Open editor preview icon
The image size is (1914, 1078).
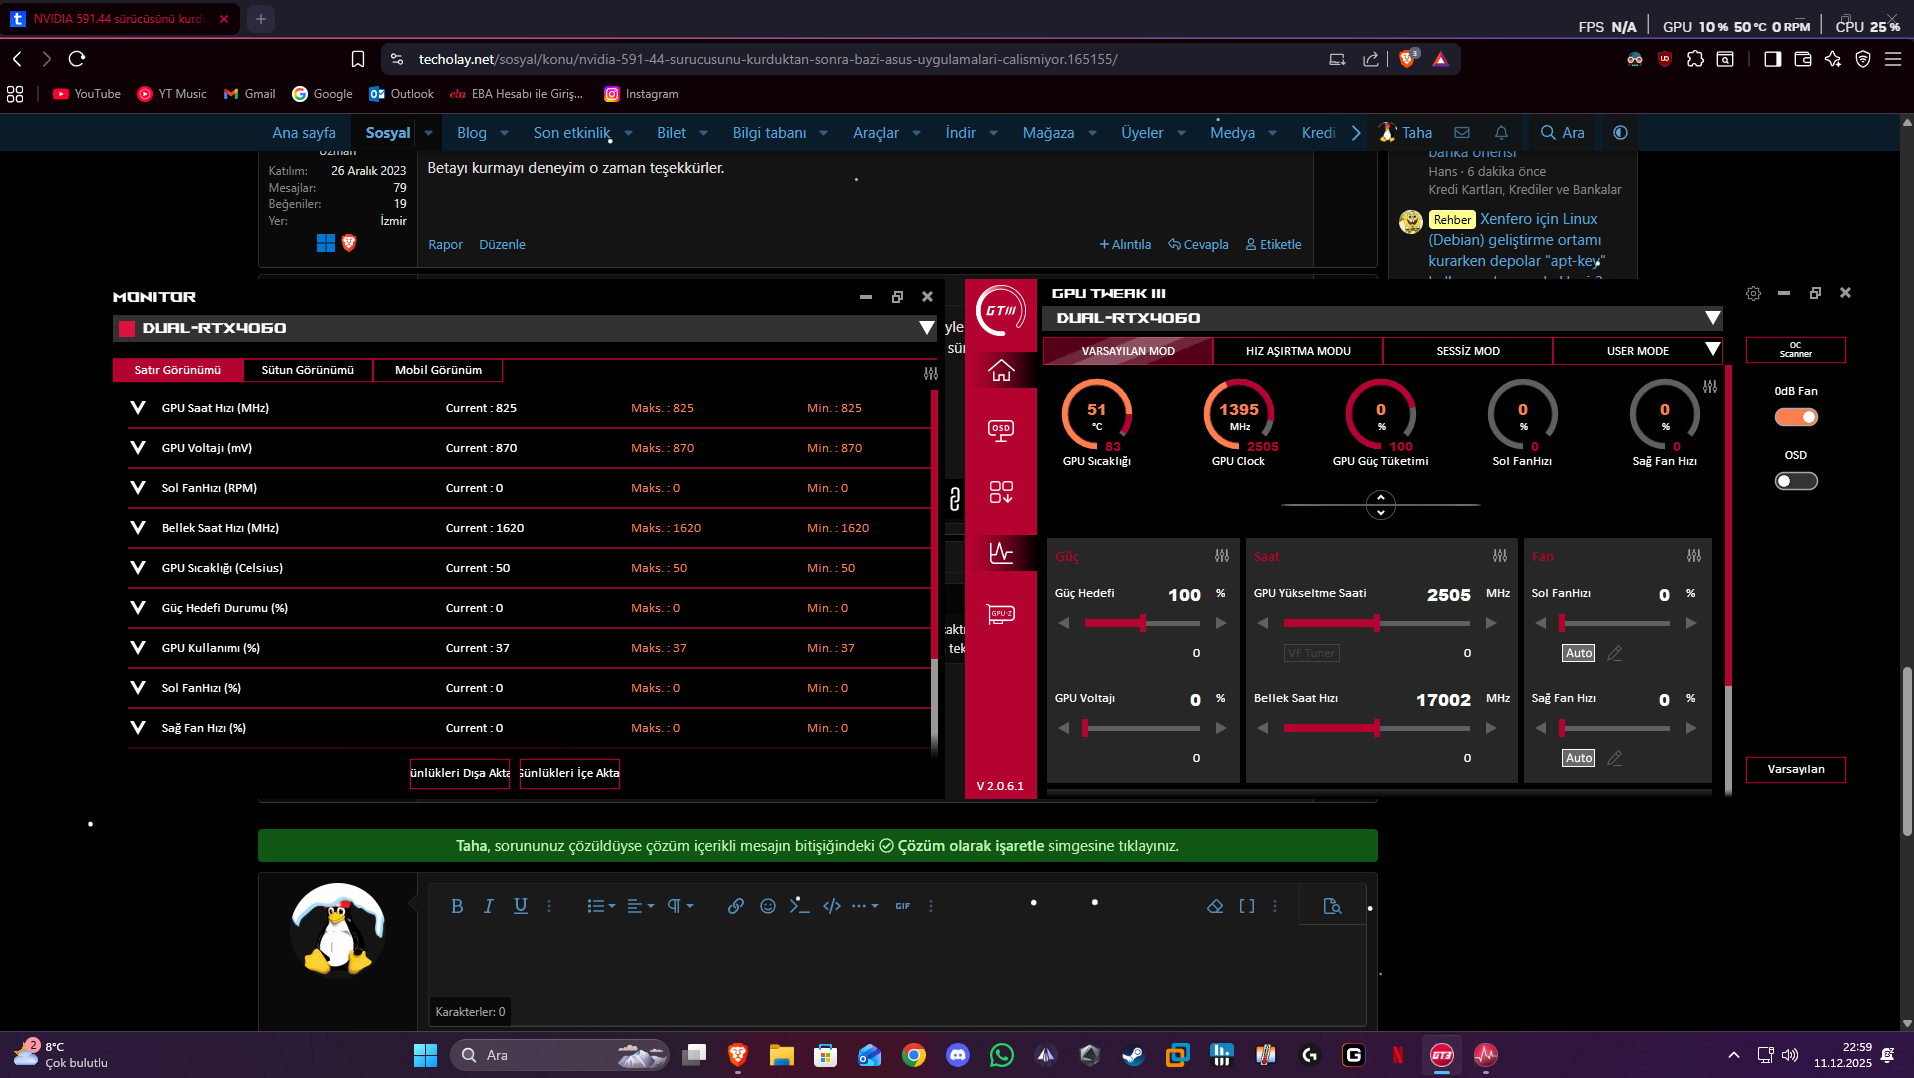(x=1332, y=906)
